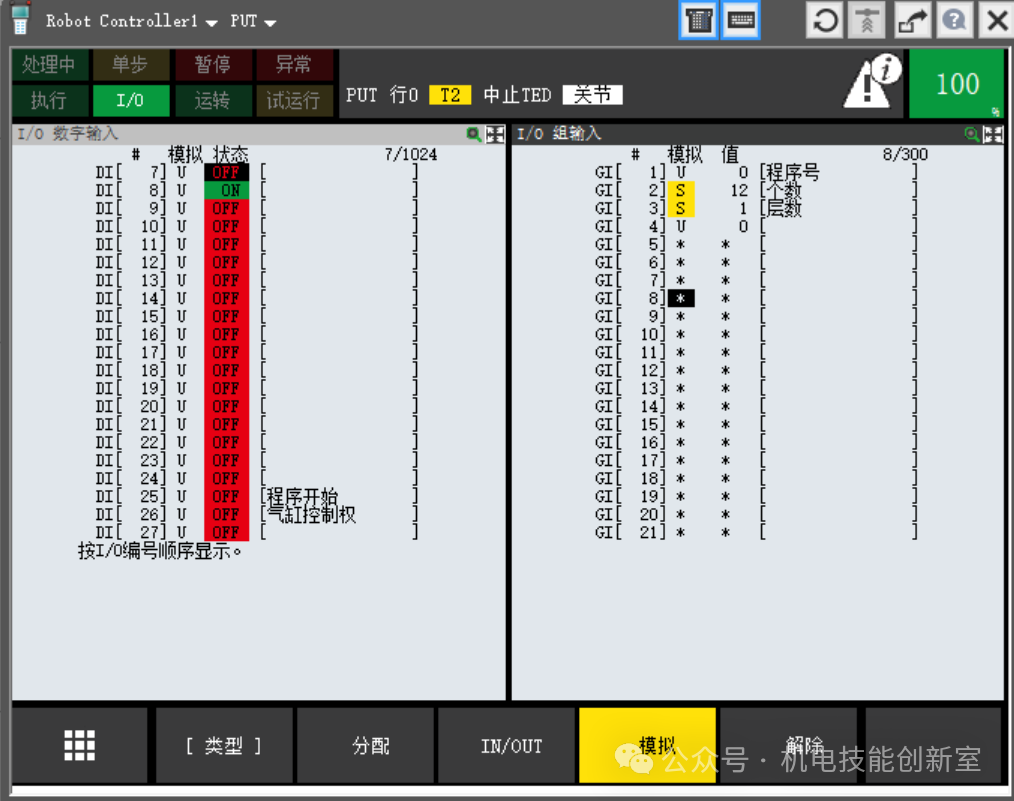The width and height of the screenshot is (1014, 801).
Task: Maximize the group input pane icon
Action: [992, 134]
